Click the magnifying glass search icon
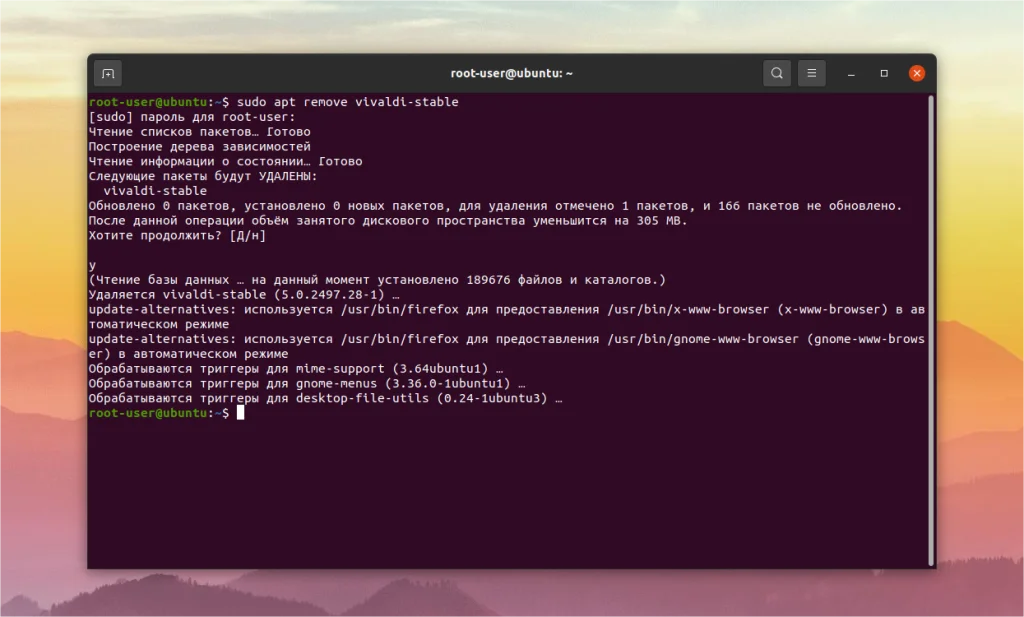1024x617 pixels. [776, 73]
